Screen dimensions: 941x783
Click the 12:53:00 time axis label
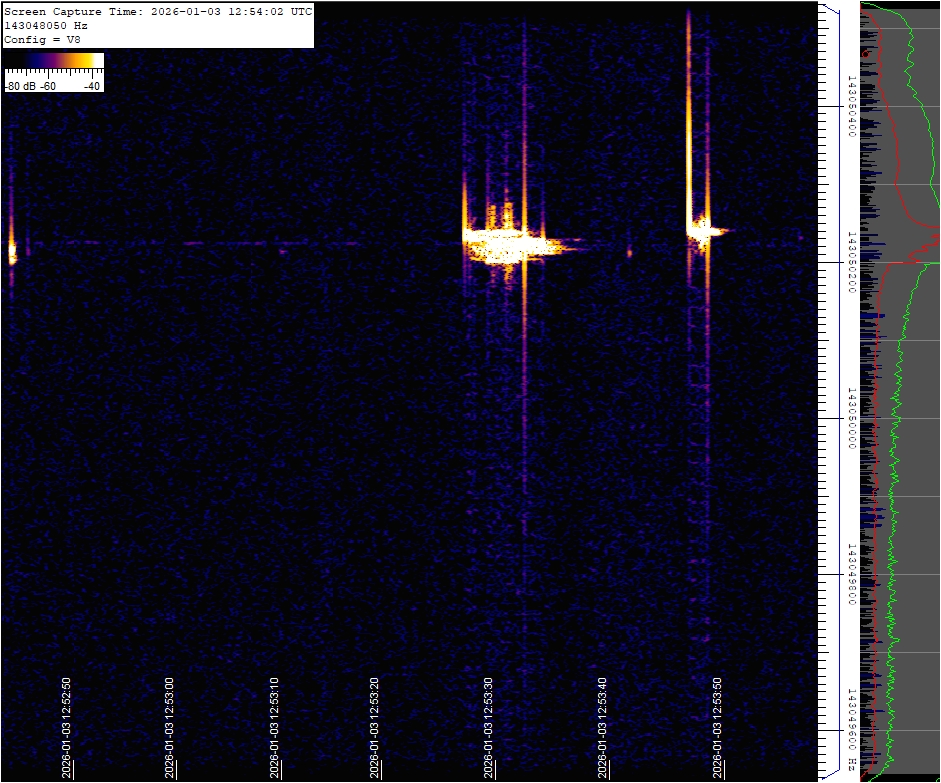tap(169, 728)
